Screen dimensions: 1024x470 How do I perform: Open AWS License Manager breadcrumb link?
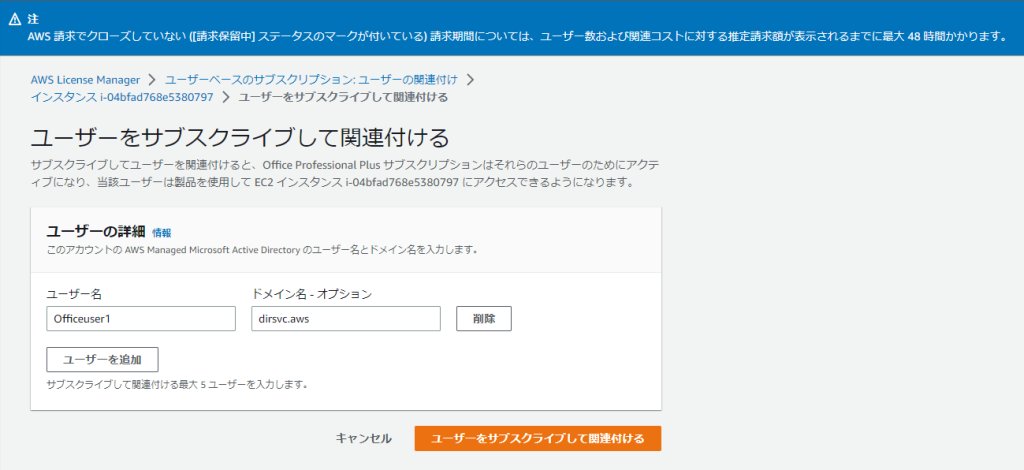86,80
